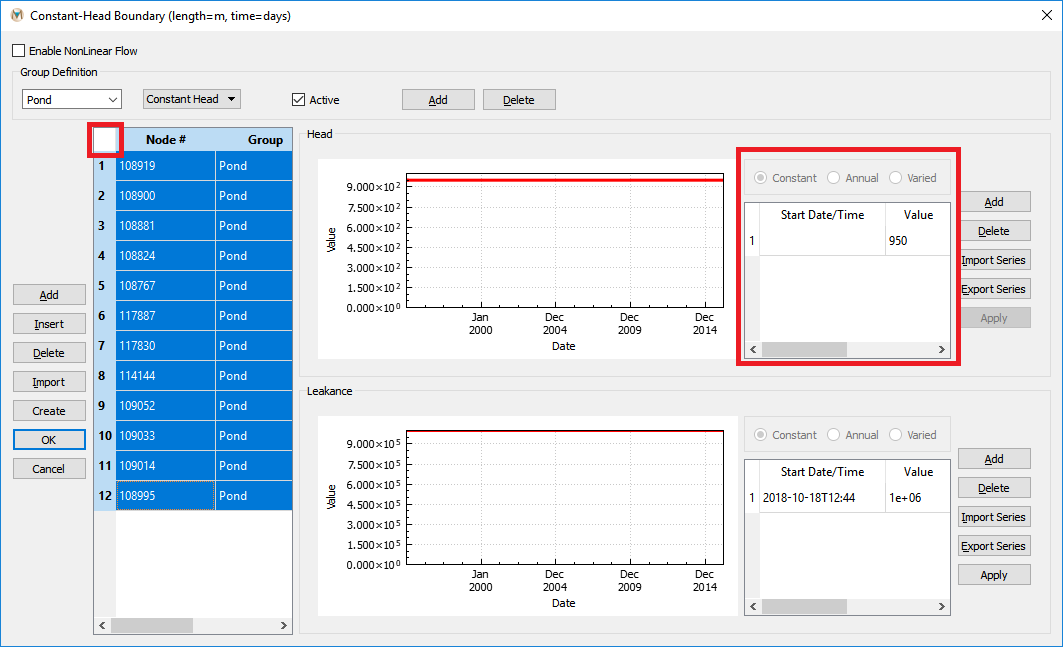The width and height of the screenshot is (1063, 647).
Task: Click left arrow of Leakance table scrollbar
Action: click(x=753, y=606)
